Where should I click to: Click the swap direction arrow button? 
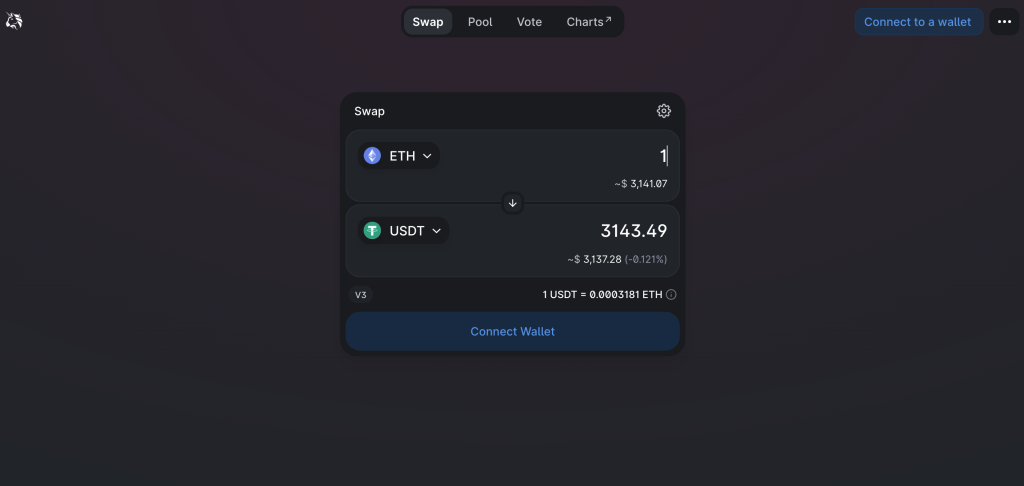pos(513,203)
